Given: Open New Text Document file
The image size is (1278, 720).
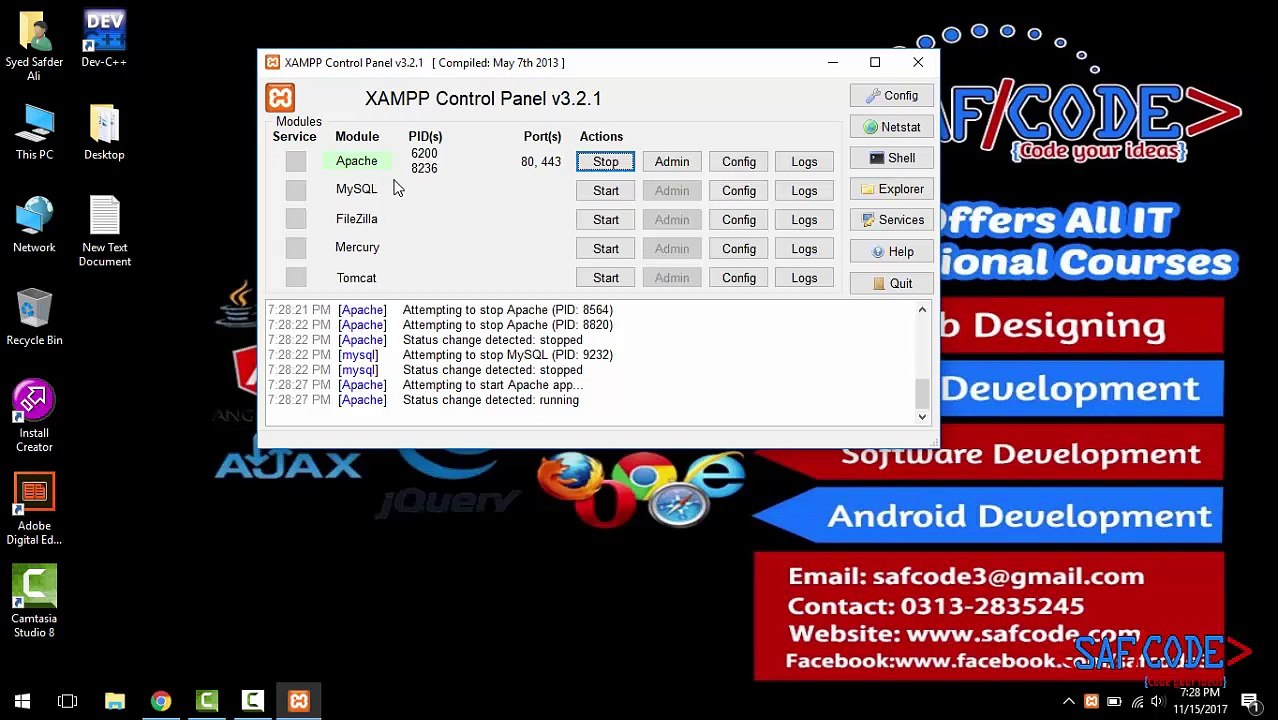Looking at the screenshot, I should [104, 232].
